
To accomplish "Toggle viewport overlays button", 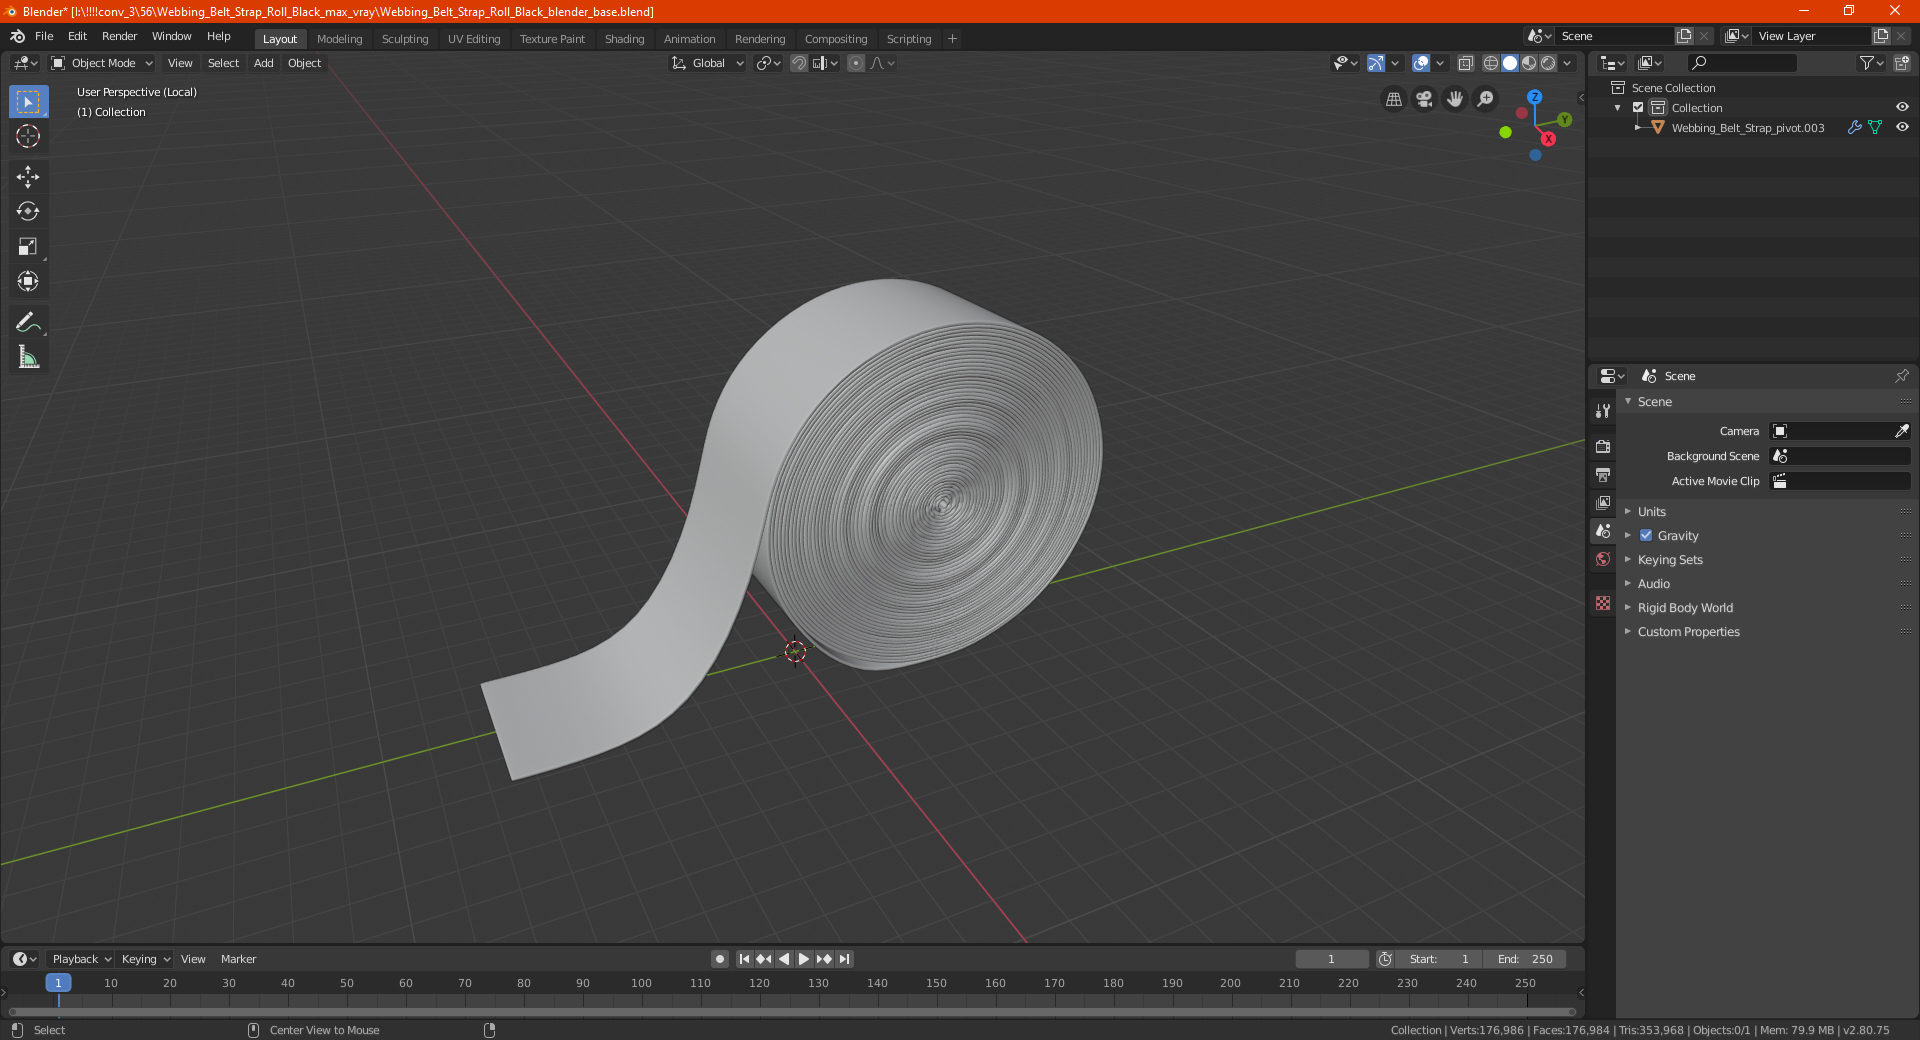I will [1420, 63].
